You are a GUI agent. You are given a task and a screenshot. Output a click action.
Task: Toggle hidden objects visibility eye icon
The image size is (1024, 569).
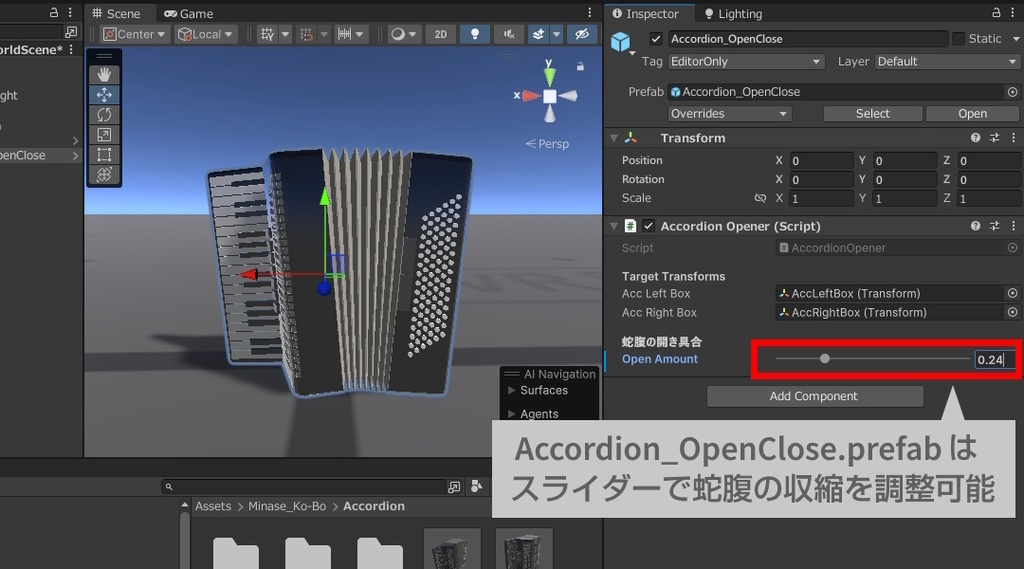coord(581,34)
